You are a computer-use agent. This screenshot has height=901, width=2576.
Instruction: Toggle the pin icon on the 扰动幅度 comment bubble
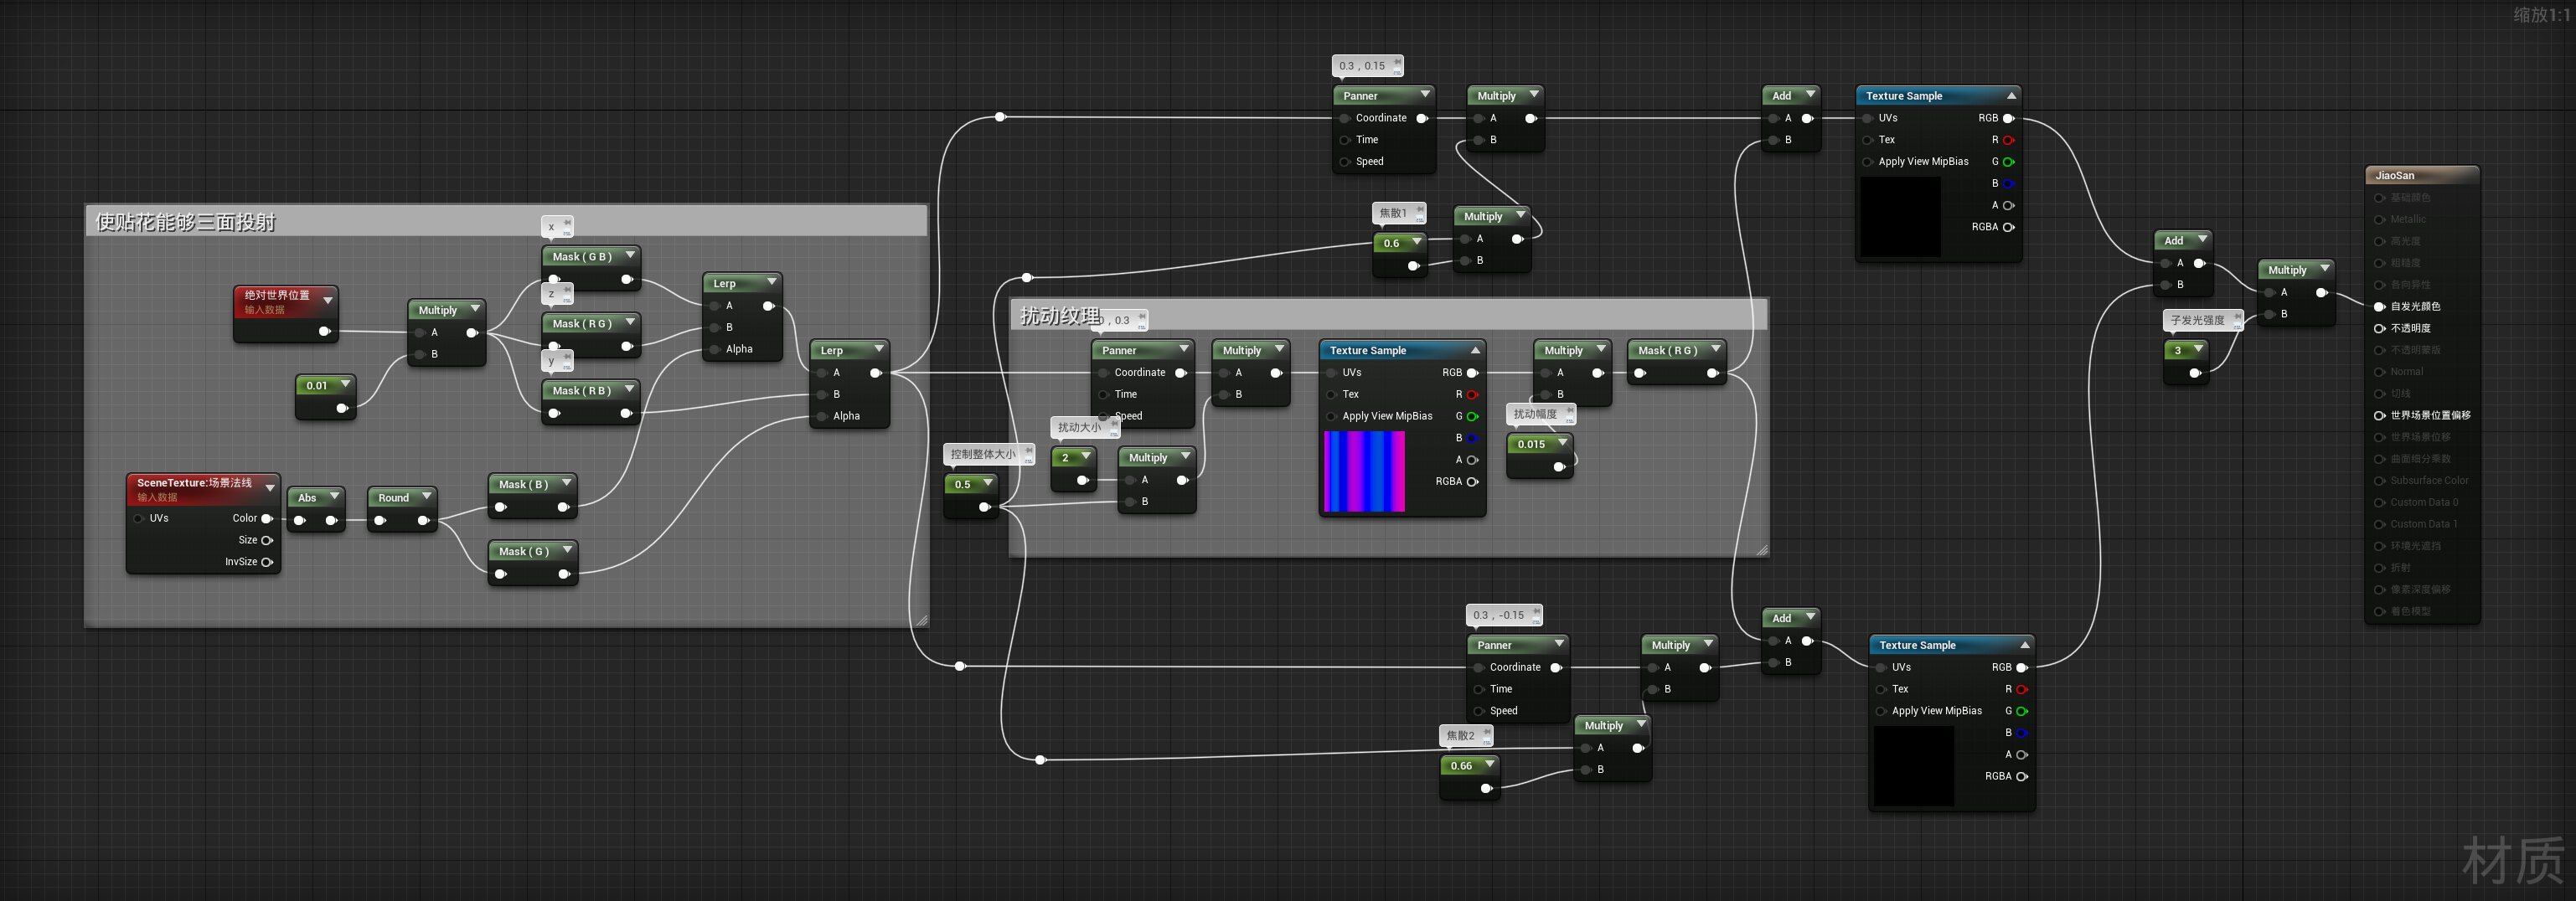click(x=1569, y=412)
